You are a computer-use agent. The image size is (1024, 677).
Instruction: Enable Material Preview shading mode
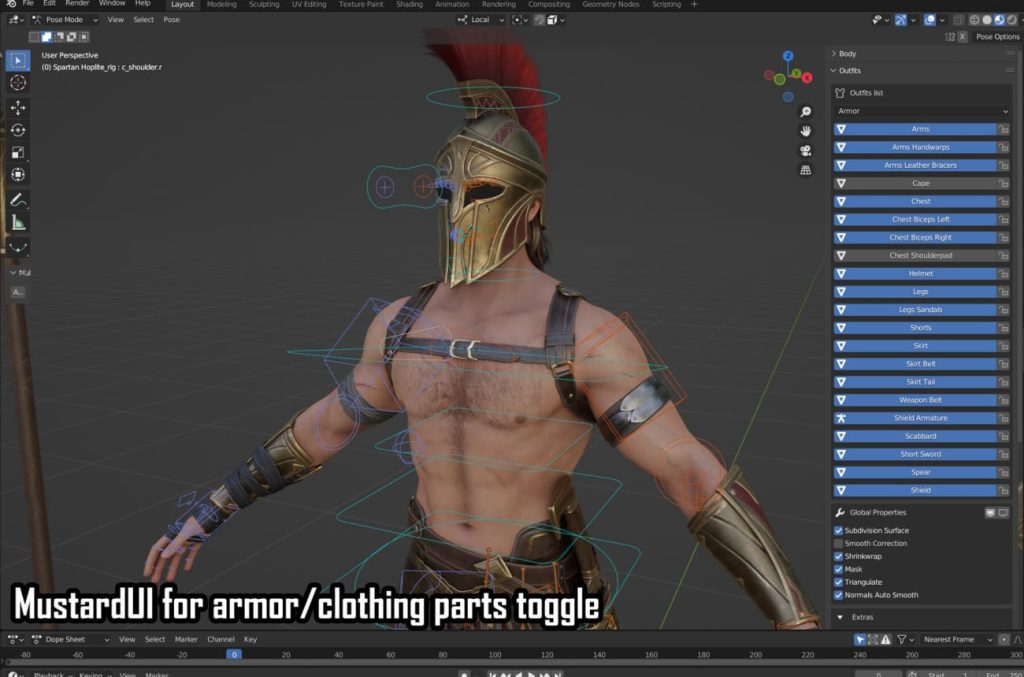[x=997, y=20]
